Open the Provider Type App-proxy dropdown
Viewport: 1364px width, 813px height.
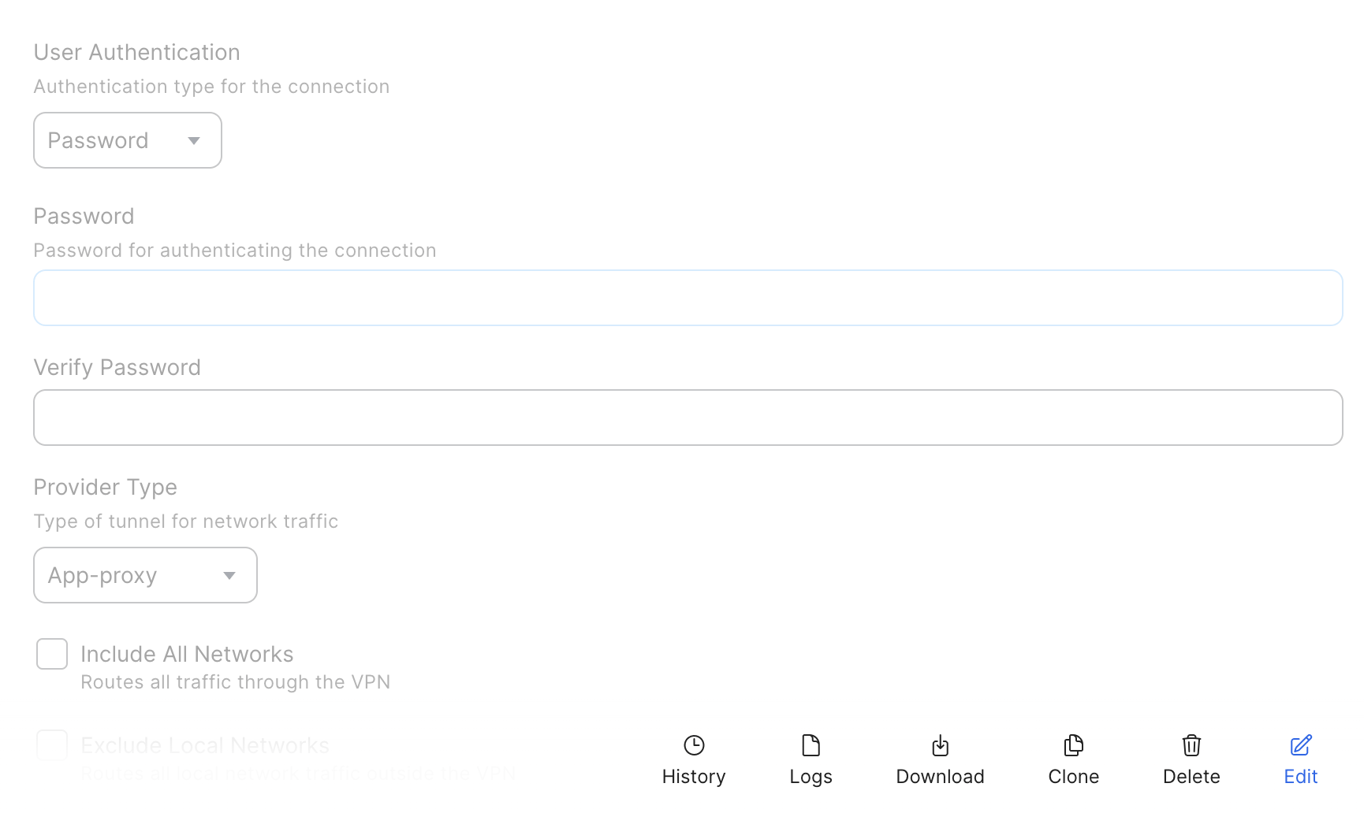[145, 575]
